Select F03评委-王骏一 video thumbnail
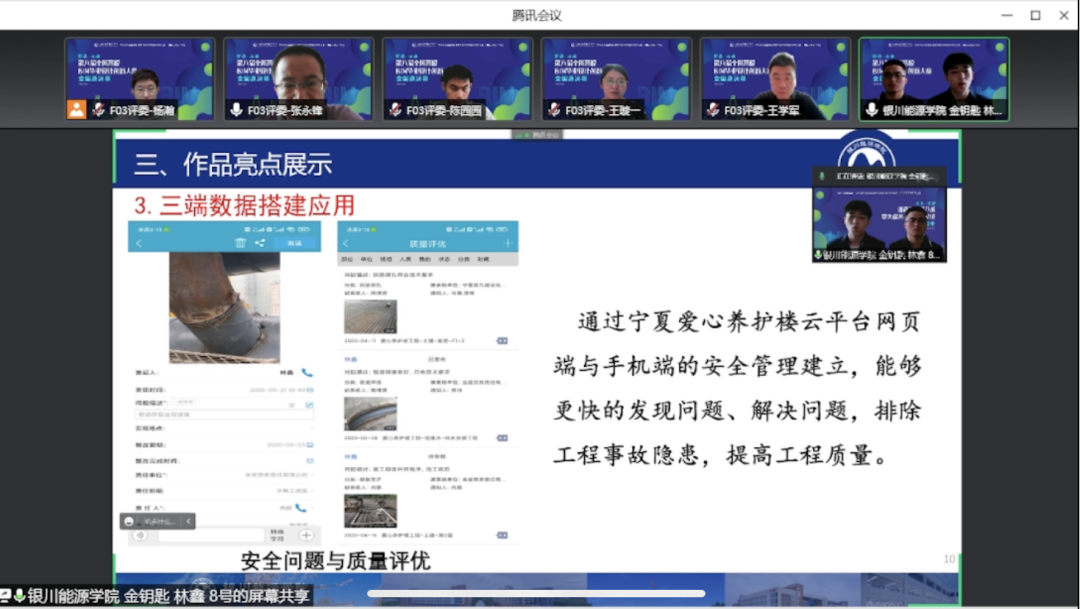The image size is (1080, 609). 617,79
